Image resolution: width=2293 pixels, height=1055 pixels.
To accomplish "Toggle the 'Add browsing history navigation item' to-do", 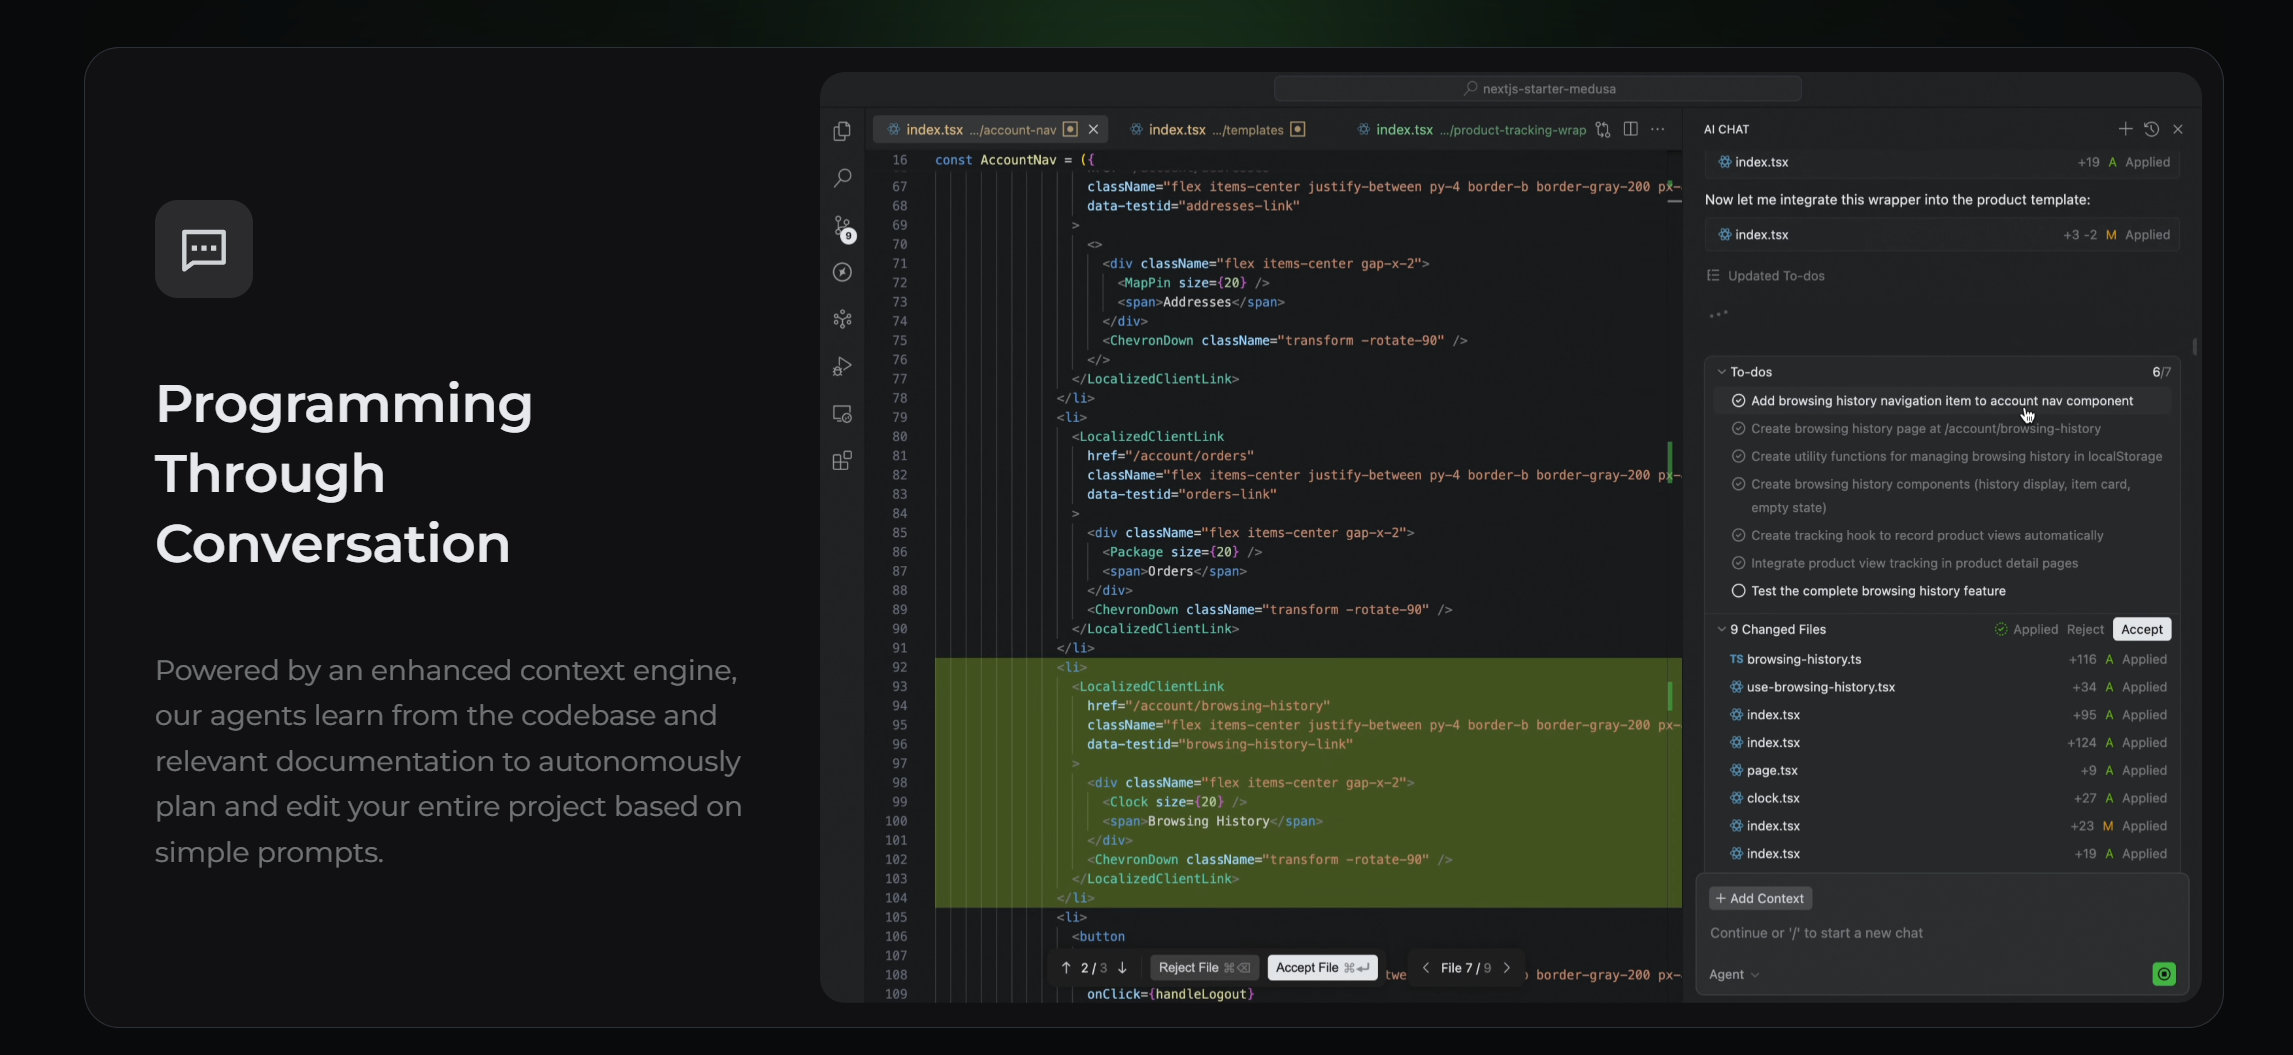I will pyautogui.click(x=1738, y=401).
